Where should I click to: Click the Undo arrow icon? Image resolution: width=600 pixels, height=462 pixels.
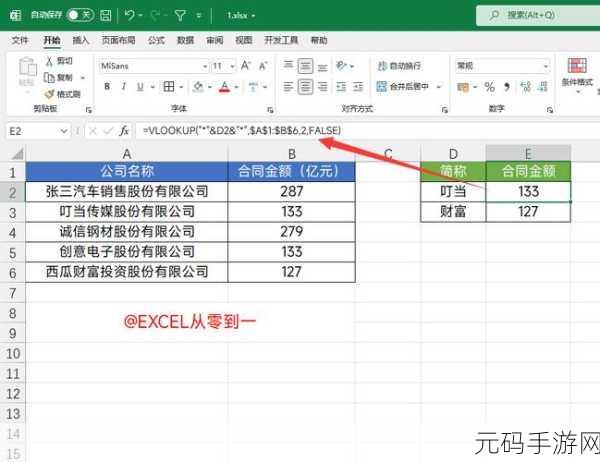coord(130,15)
